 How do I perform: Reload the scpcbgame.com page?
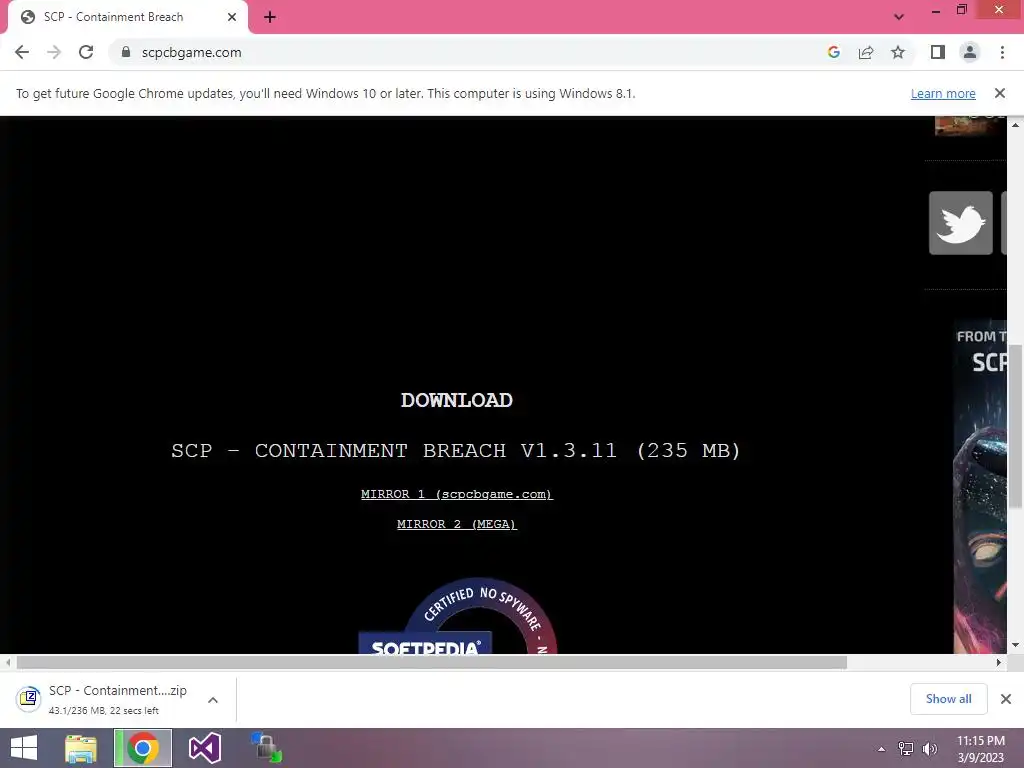click(86, 52)
